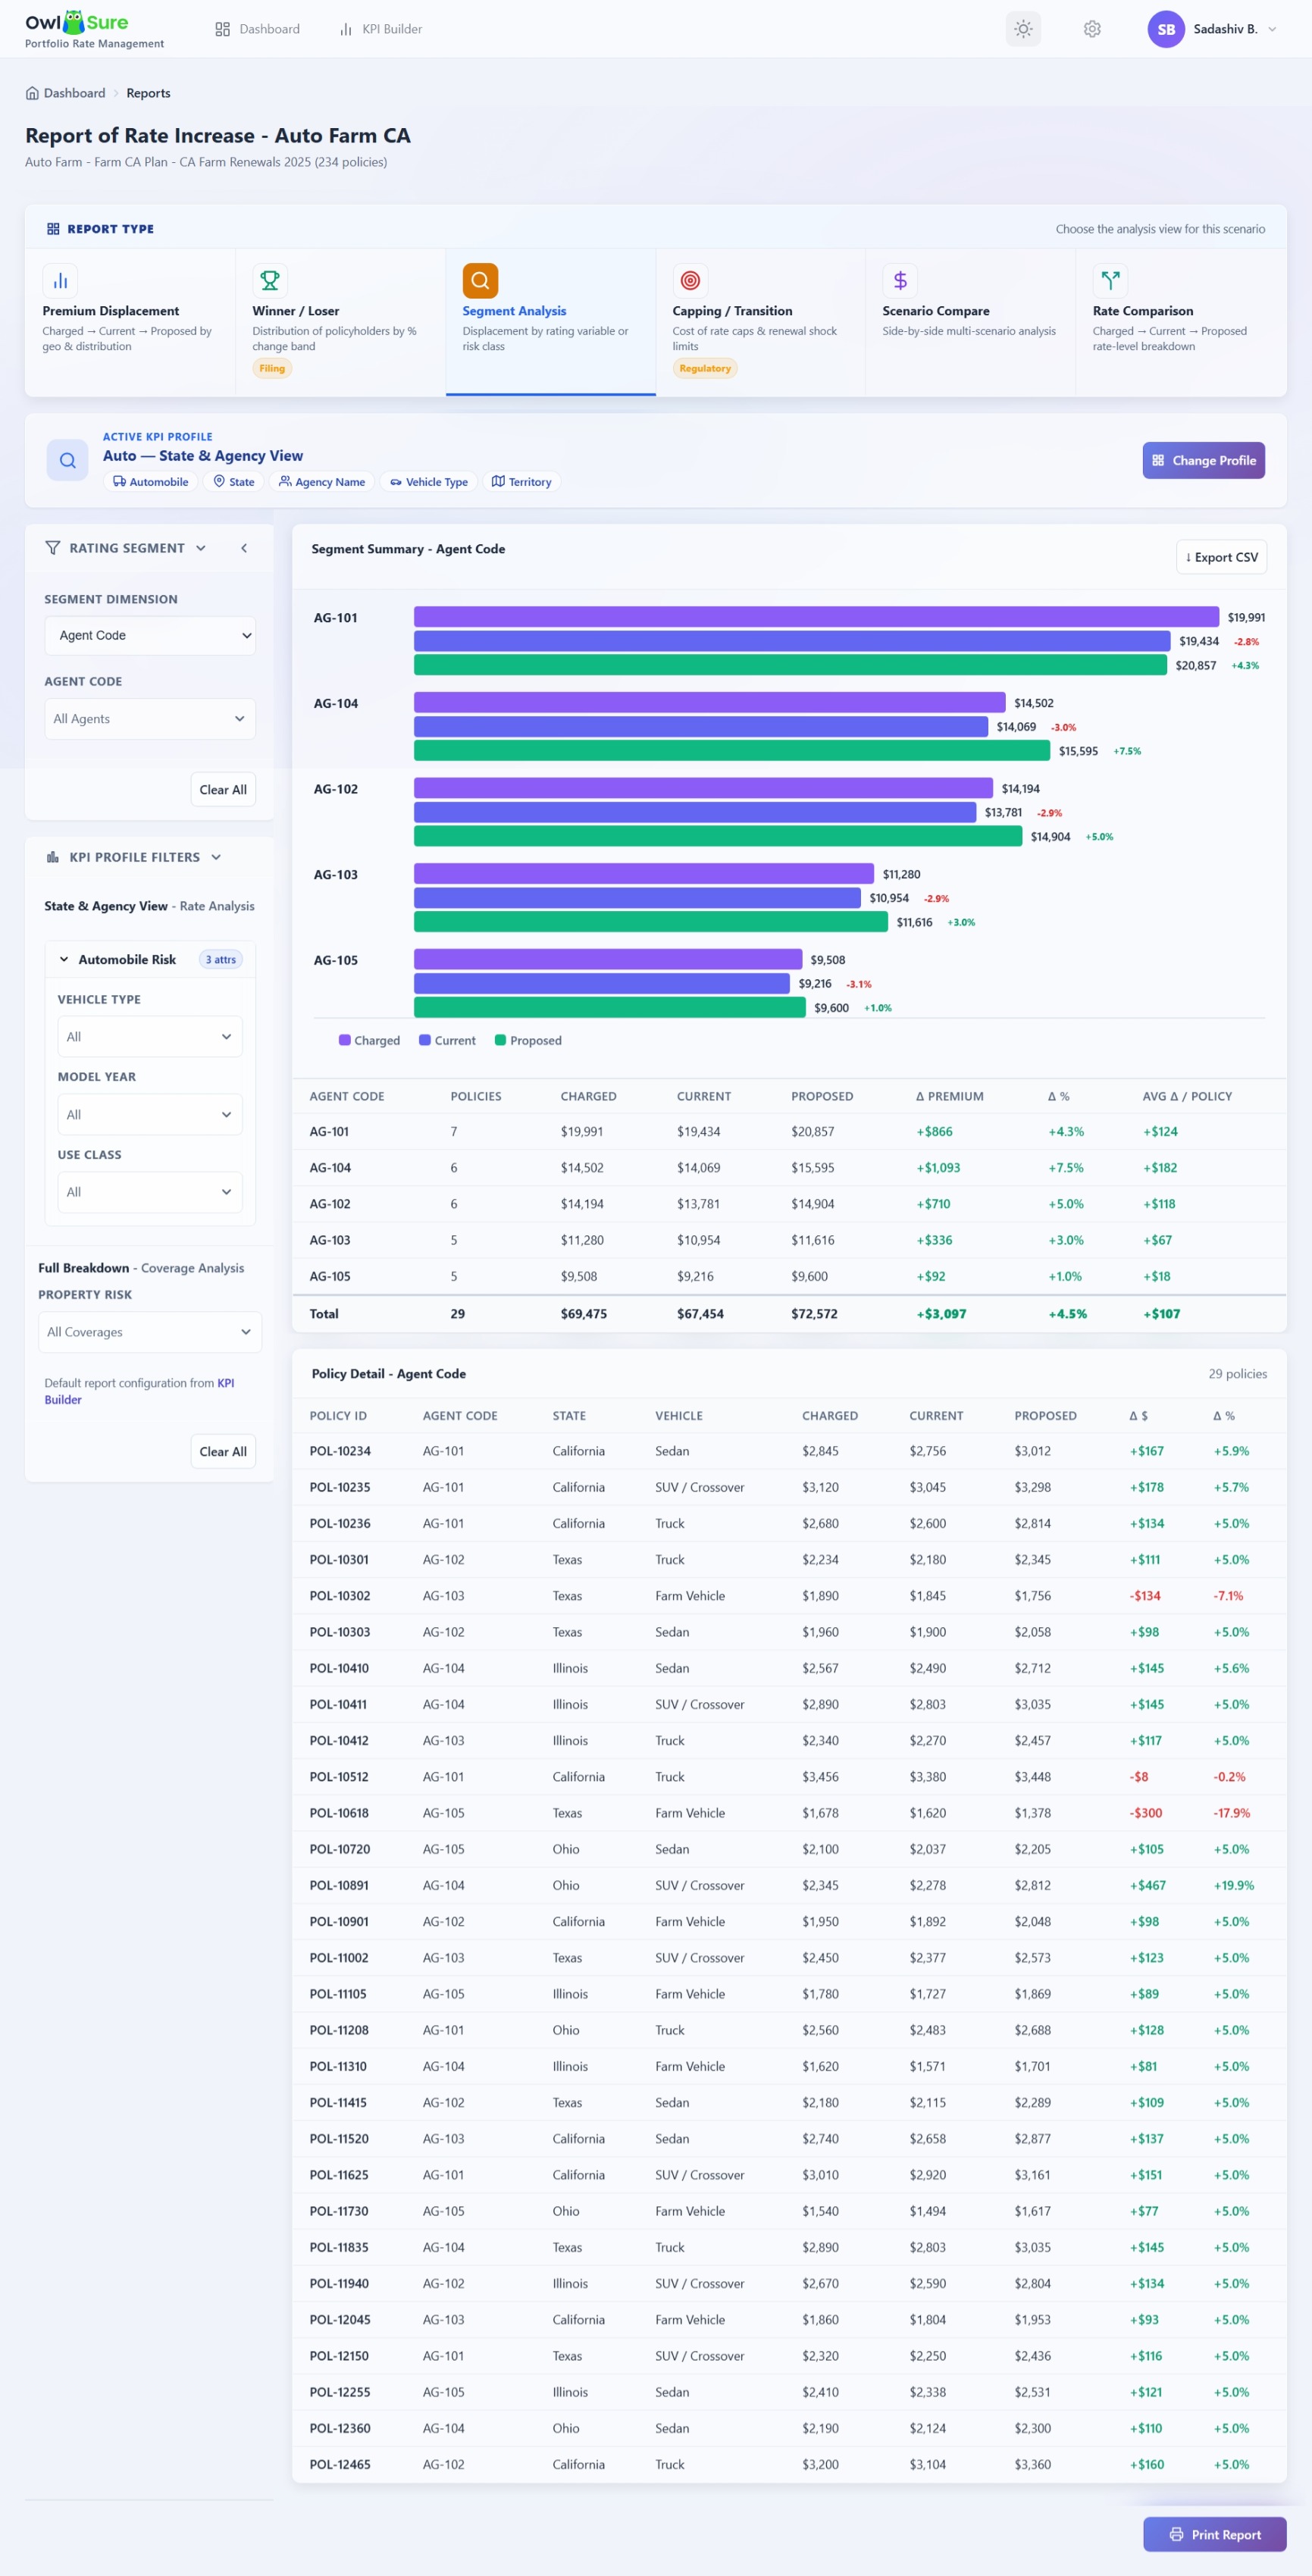Toggle the KPI Profile Filters chevron

tap(216, 857)
